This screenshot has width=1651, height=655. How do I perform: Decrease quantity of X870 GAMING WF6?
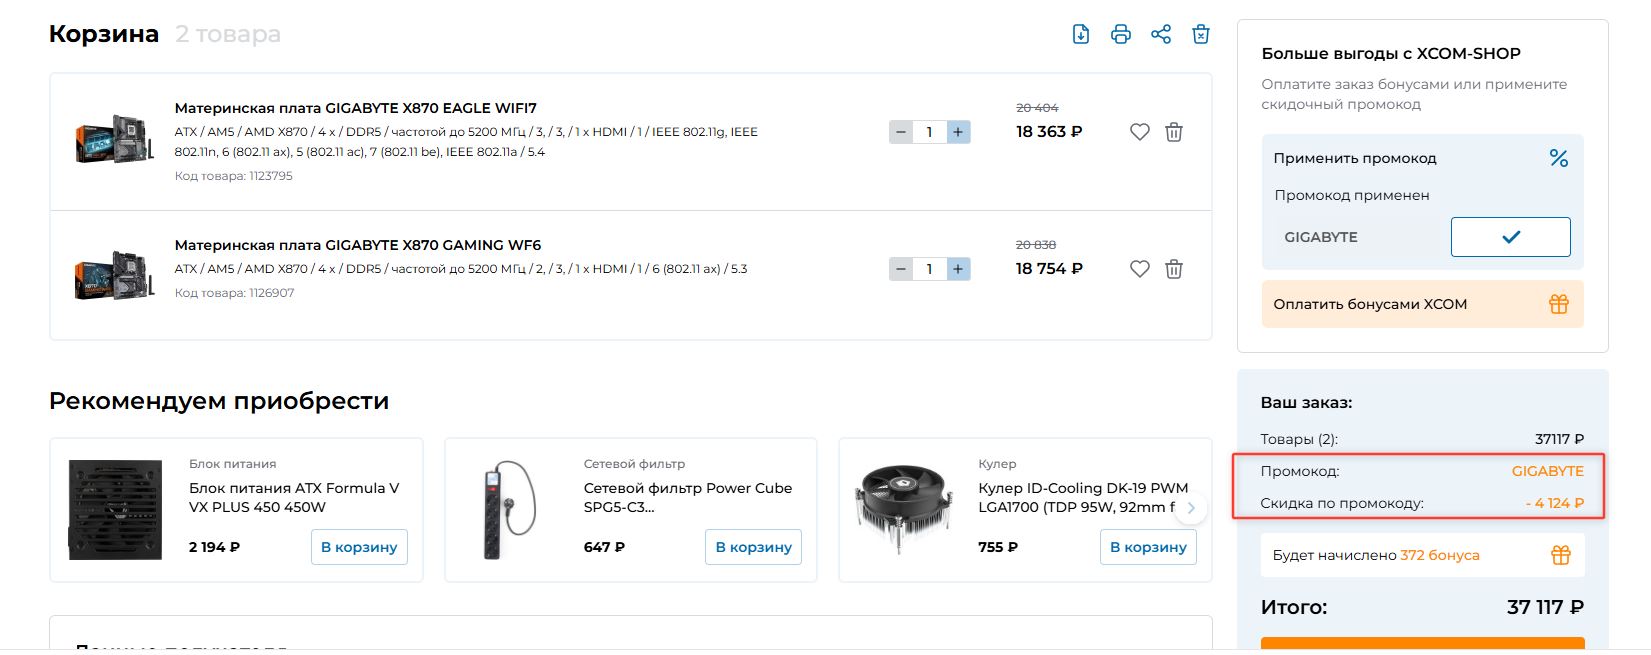[901, 269]
